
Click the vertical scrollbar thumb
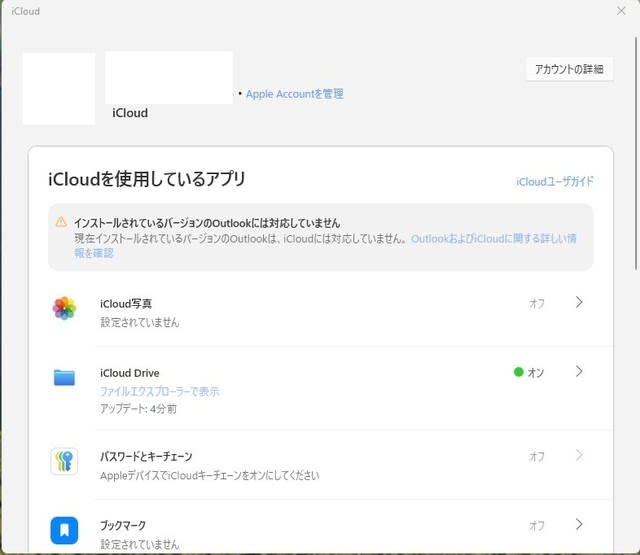pos(636,153)
